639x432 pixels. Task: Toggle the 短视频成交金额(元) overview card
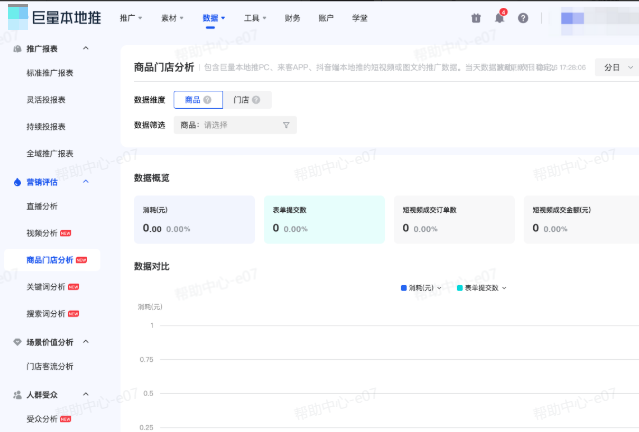tap(582, 220)
